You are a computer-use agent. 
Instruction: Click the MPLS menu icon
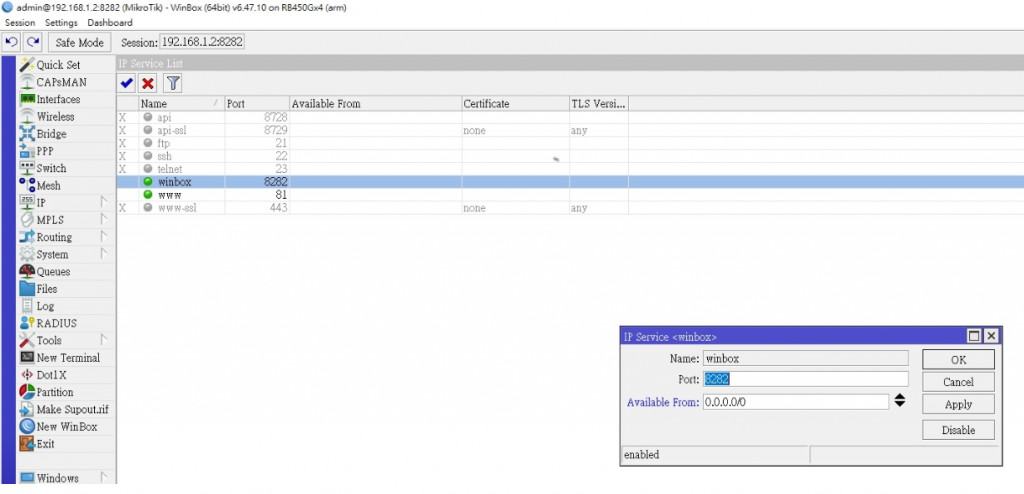tap(27, 220)
